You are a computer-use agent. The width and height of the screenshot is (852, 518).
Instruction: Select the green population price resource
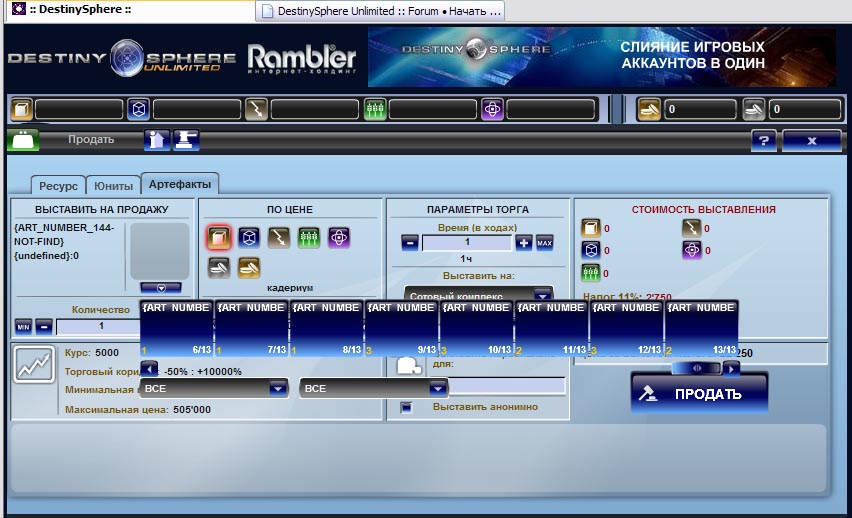309,238
